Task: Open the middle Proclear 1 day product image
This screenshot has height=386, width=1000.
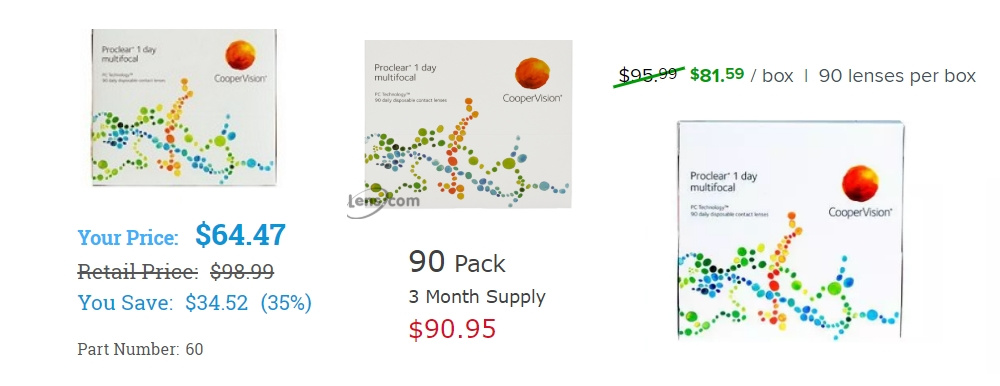Action: (x=468, y=124)
